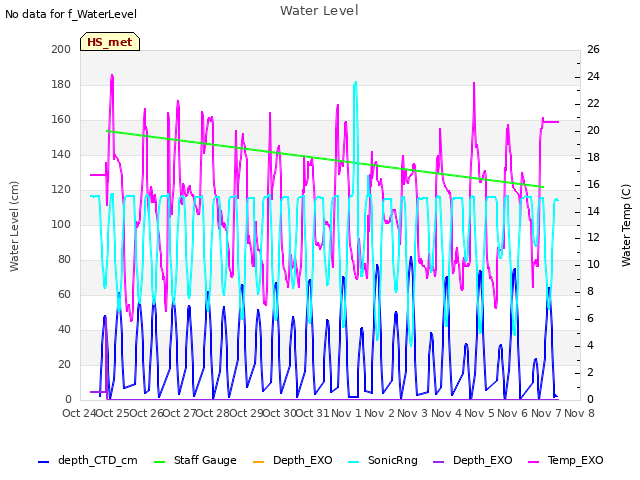Click the blue depth_CTD_cm legend swatch
Viewport: 640px width, 480px height.
[x=43, y=462]
